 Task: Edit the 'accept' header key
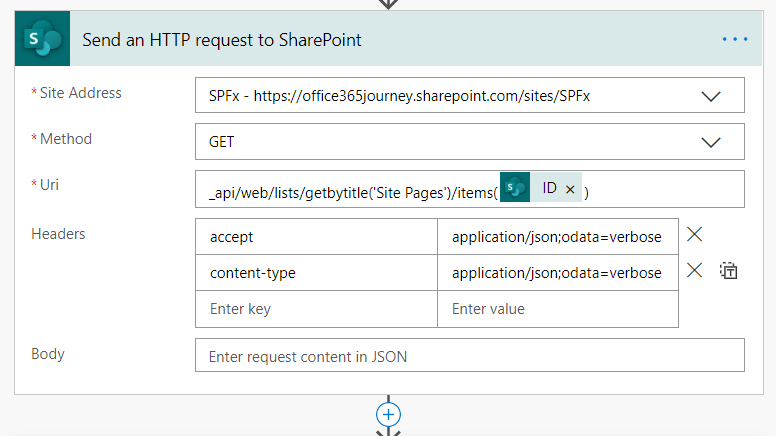(x=316, y=237)
